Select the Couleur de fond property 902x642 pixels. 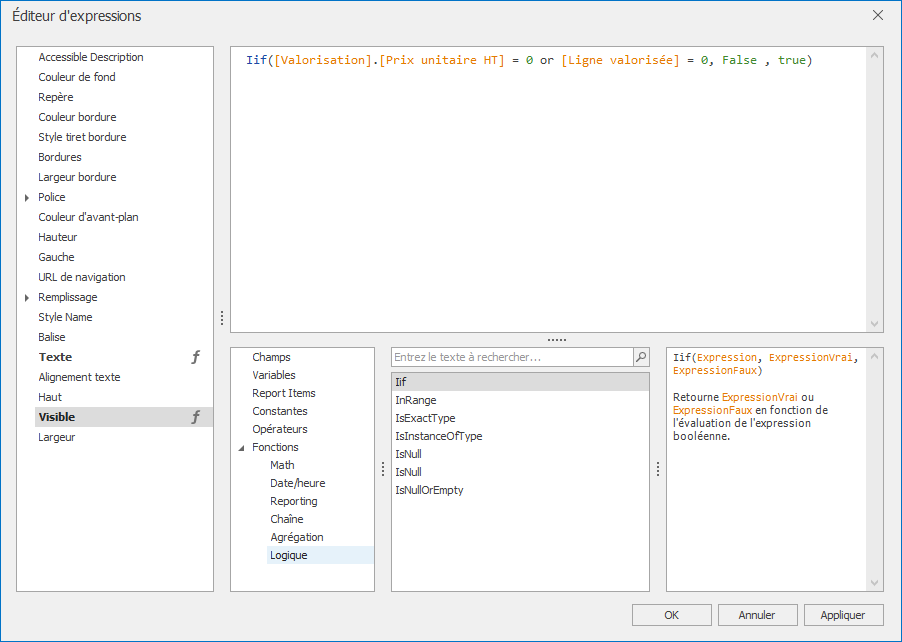coord(76,77)
